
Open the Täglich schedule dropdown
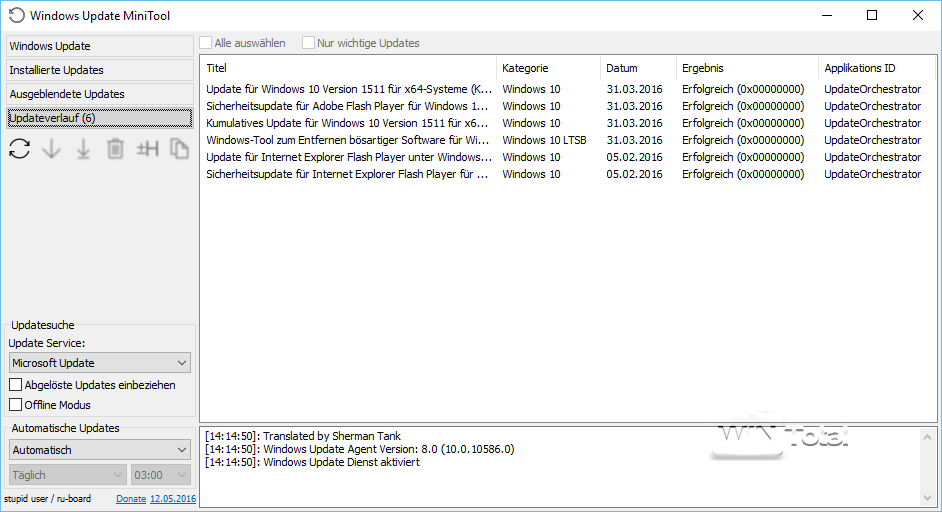pos(68,475)
